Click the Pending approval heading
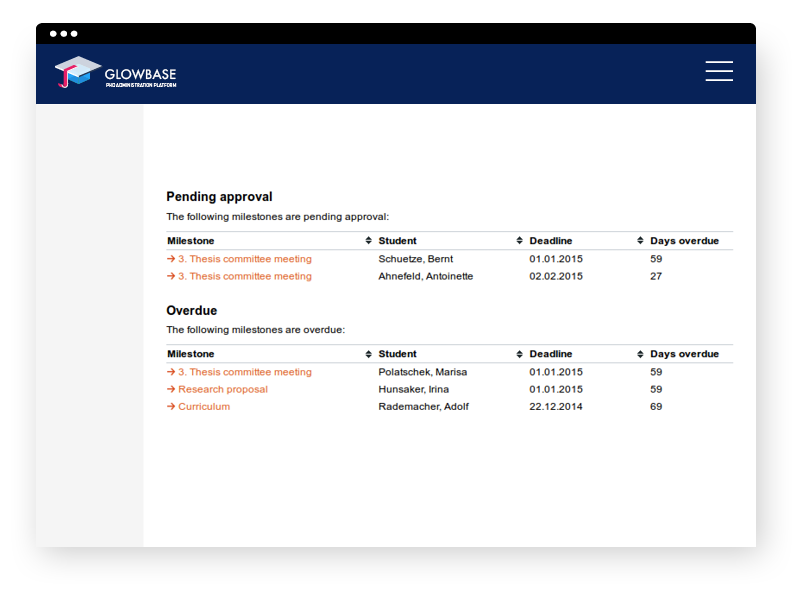800x600 pixels. pos(219,197)
